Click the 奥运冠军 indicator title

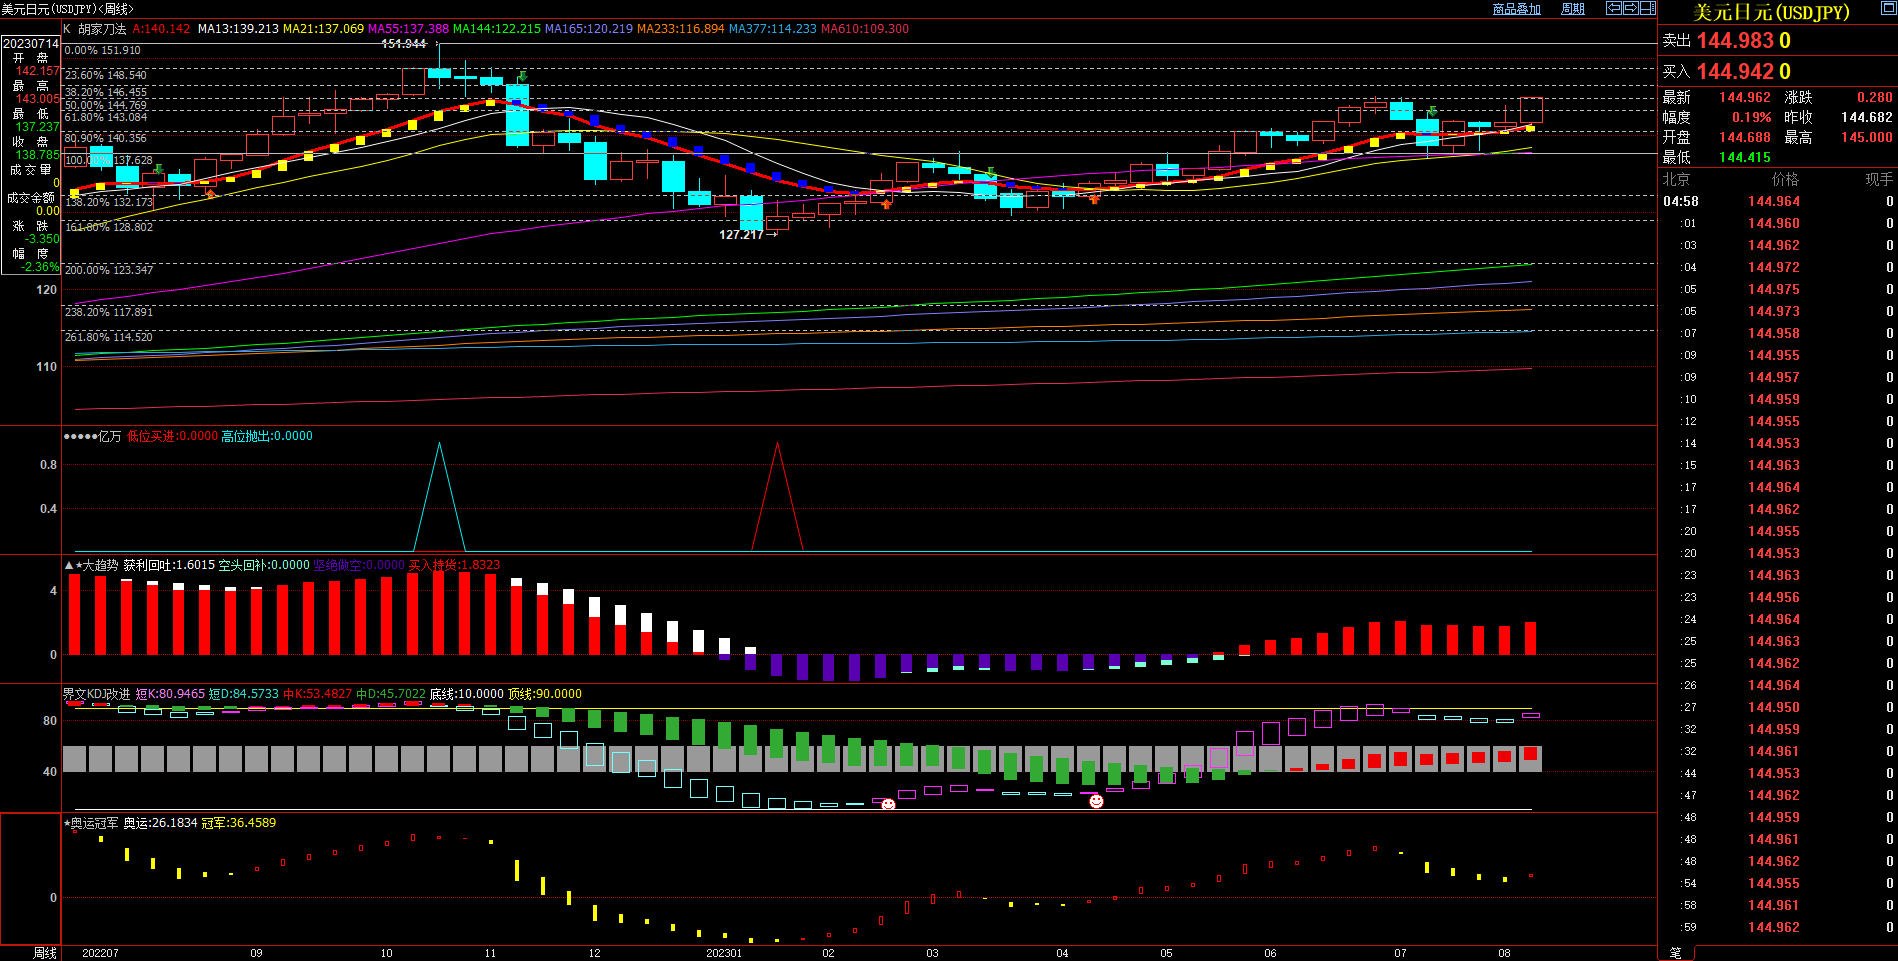pyautogui.click(x=94, y=823)
